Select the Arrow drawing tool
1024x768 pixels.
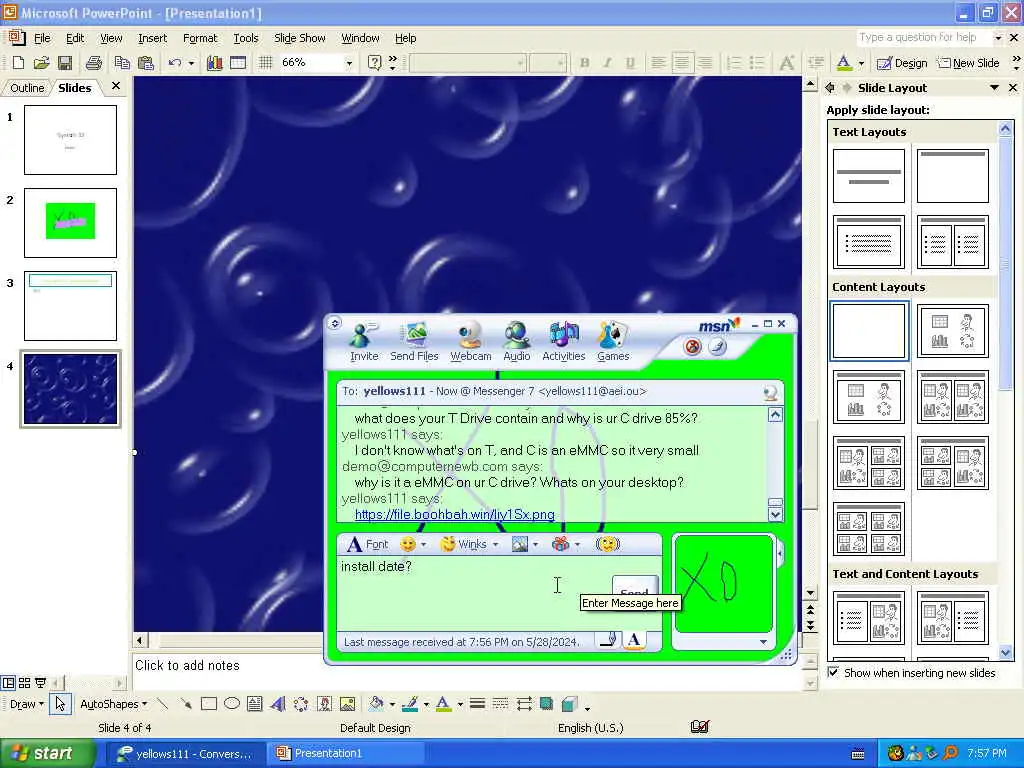tap(186, 704)
